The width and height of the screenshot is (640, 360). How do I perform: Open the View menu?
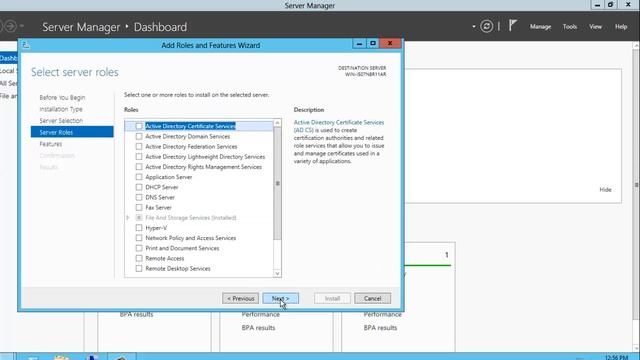click(x=595, y=27)
